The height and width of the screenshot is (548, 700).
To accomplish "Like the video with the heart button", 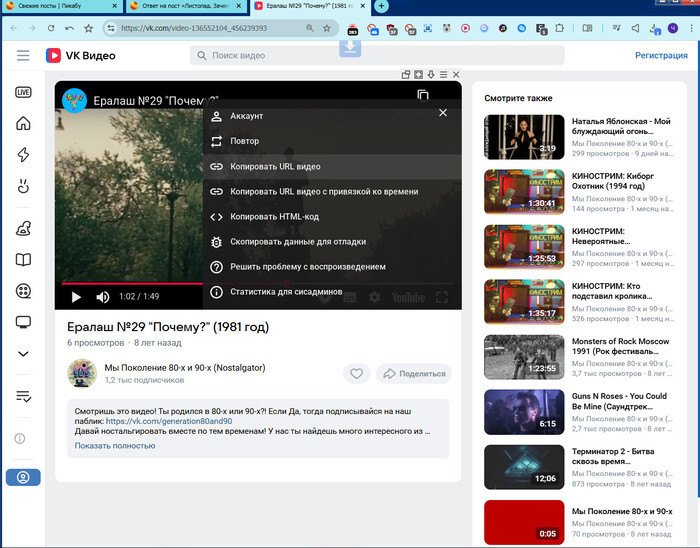I will pos(355,374).
